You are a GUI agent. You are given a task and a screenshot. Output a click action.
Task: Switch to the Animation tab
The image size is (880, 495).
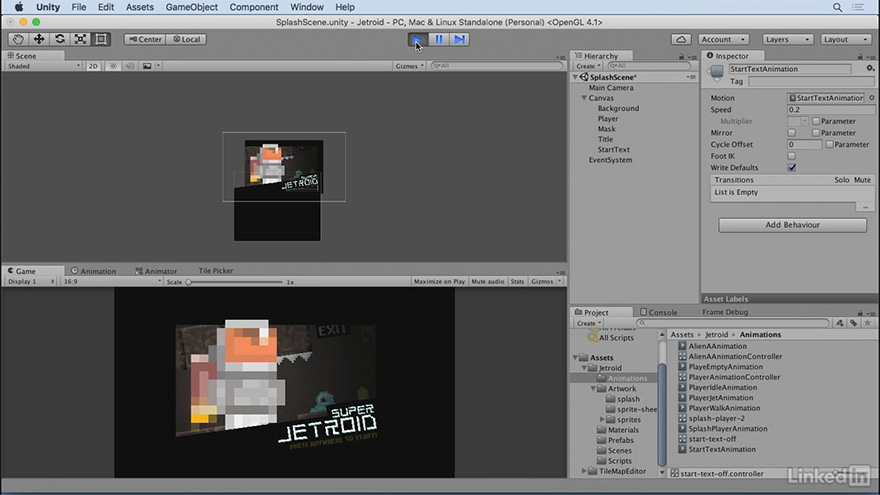pos(93,271)
